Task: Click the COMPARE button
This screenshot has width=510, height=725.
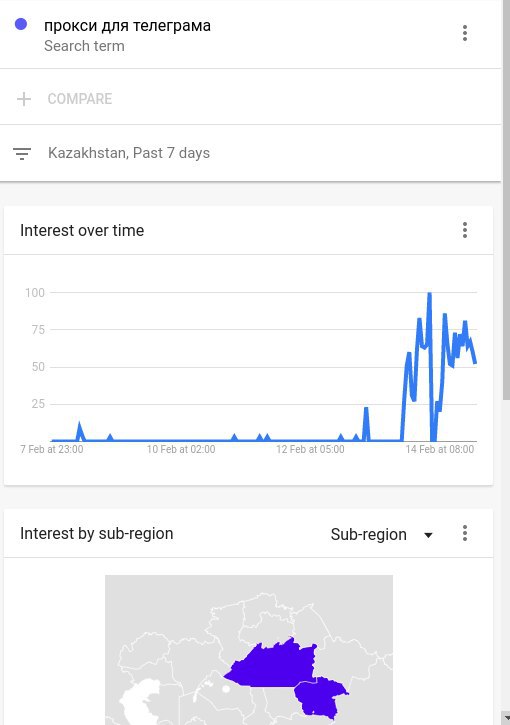Action: (x=80, y=98)
